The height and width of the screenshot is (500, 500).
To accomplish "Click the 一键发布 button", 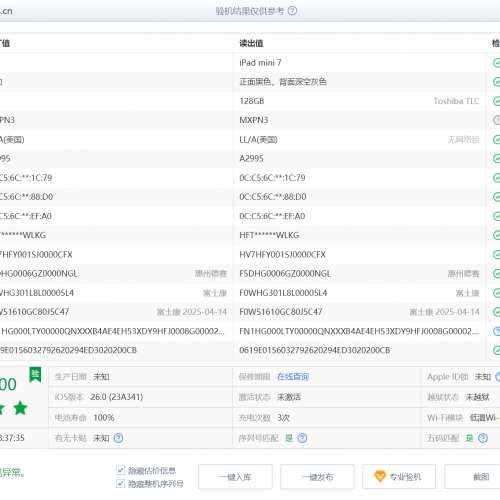I will (317, 477).
